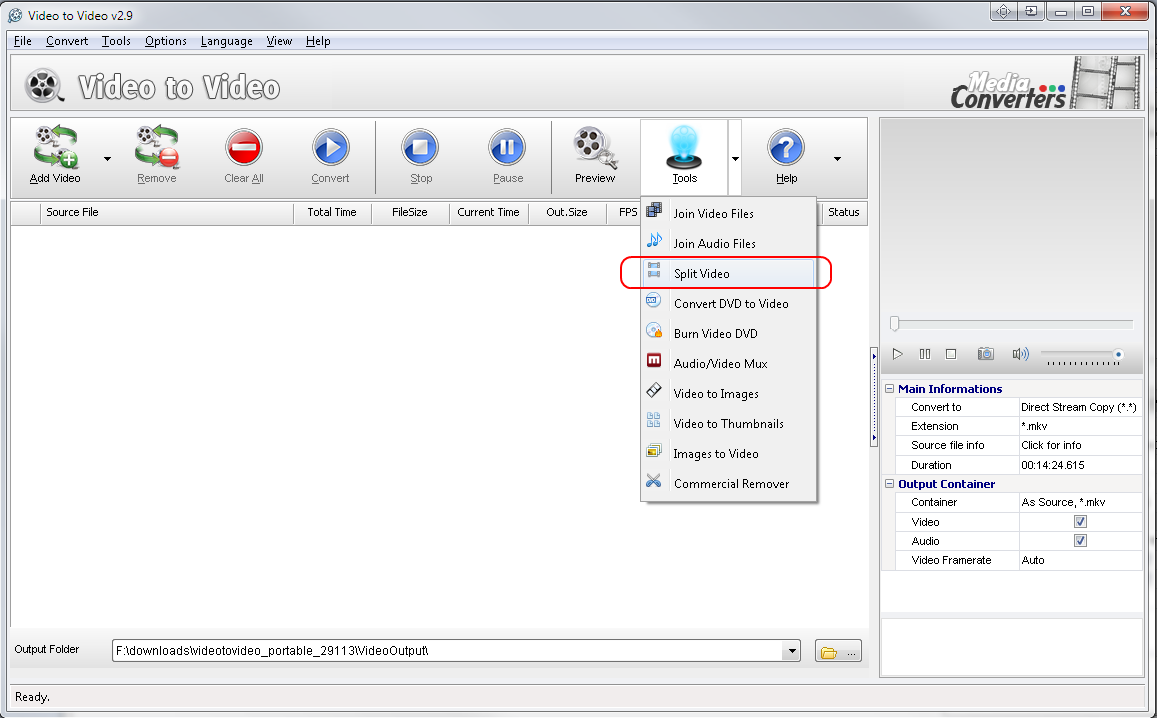This screenshot has width=1157, height=718.
Task: Play the preview video
Action: pos(897,354)
